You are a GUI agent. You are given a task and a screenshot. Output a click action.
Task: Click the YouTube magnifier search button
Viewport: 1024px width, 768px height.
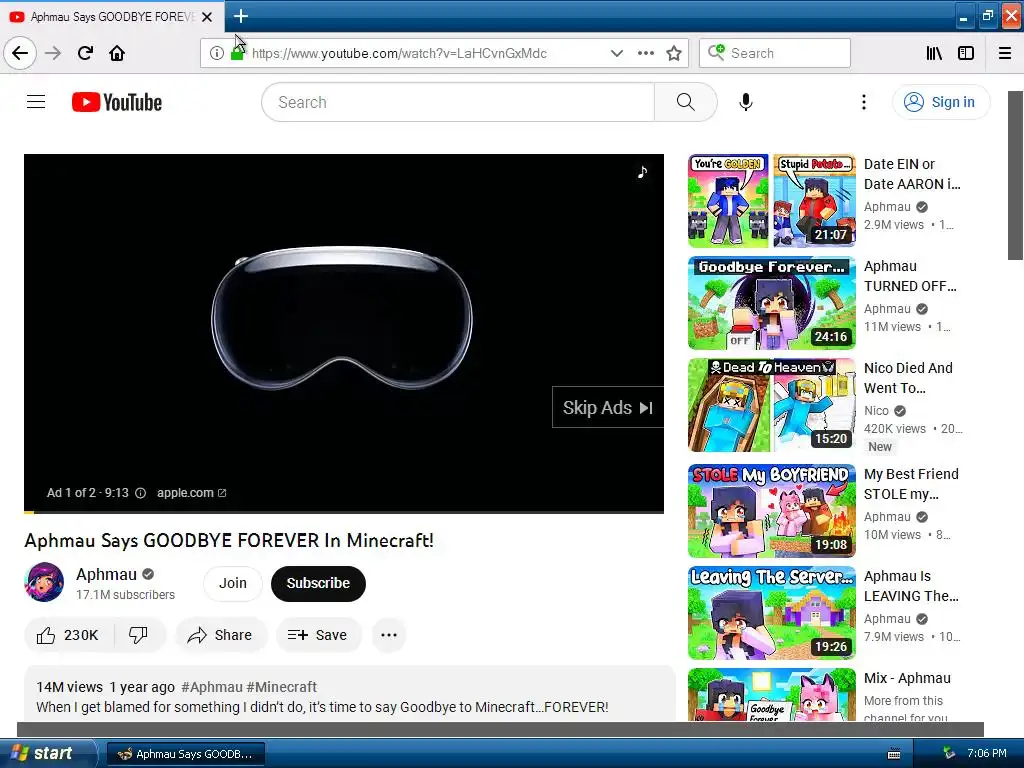685,102
